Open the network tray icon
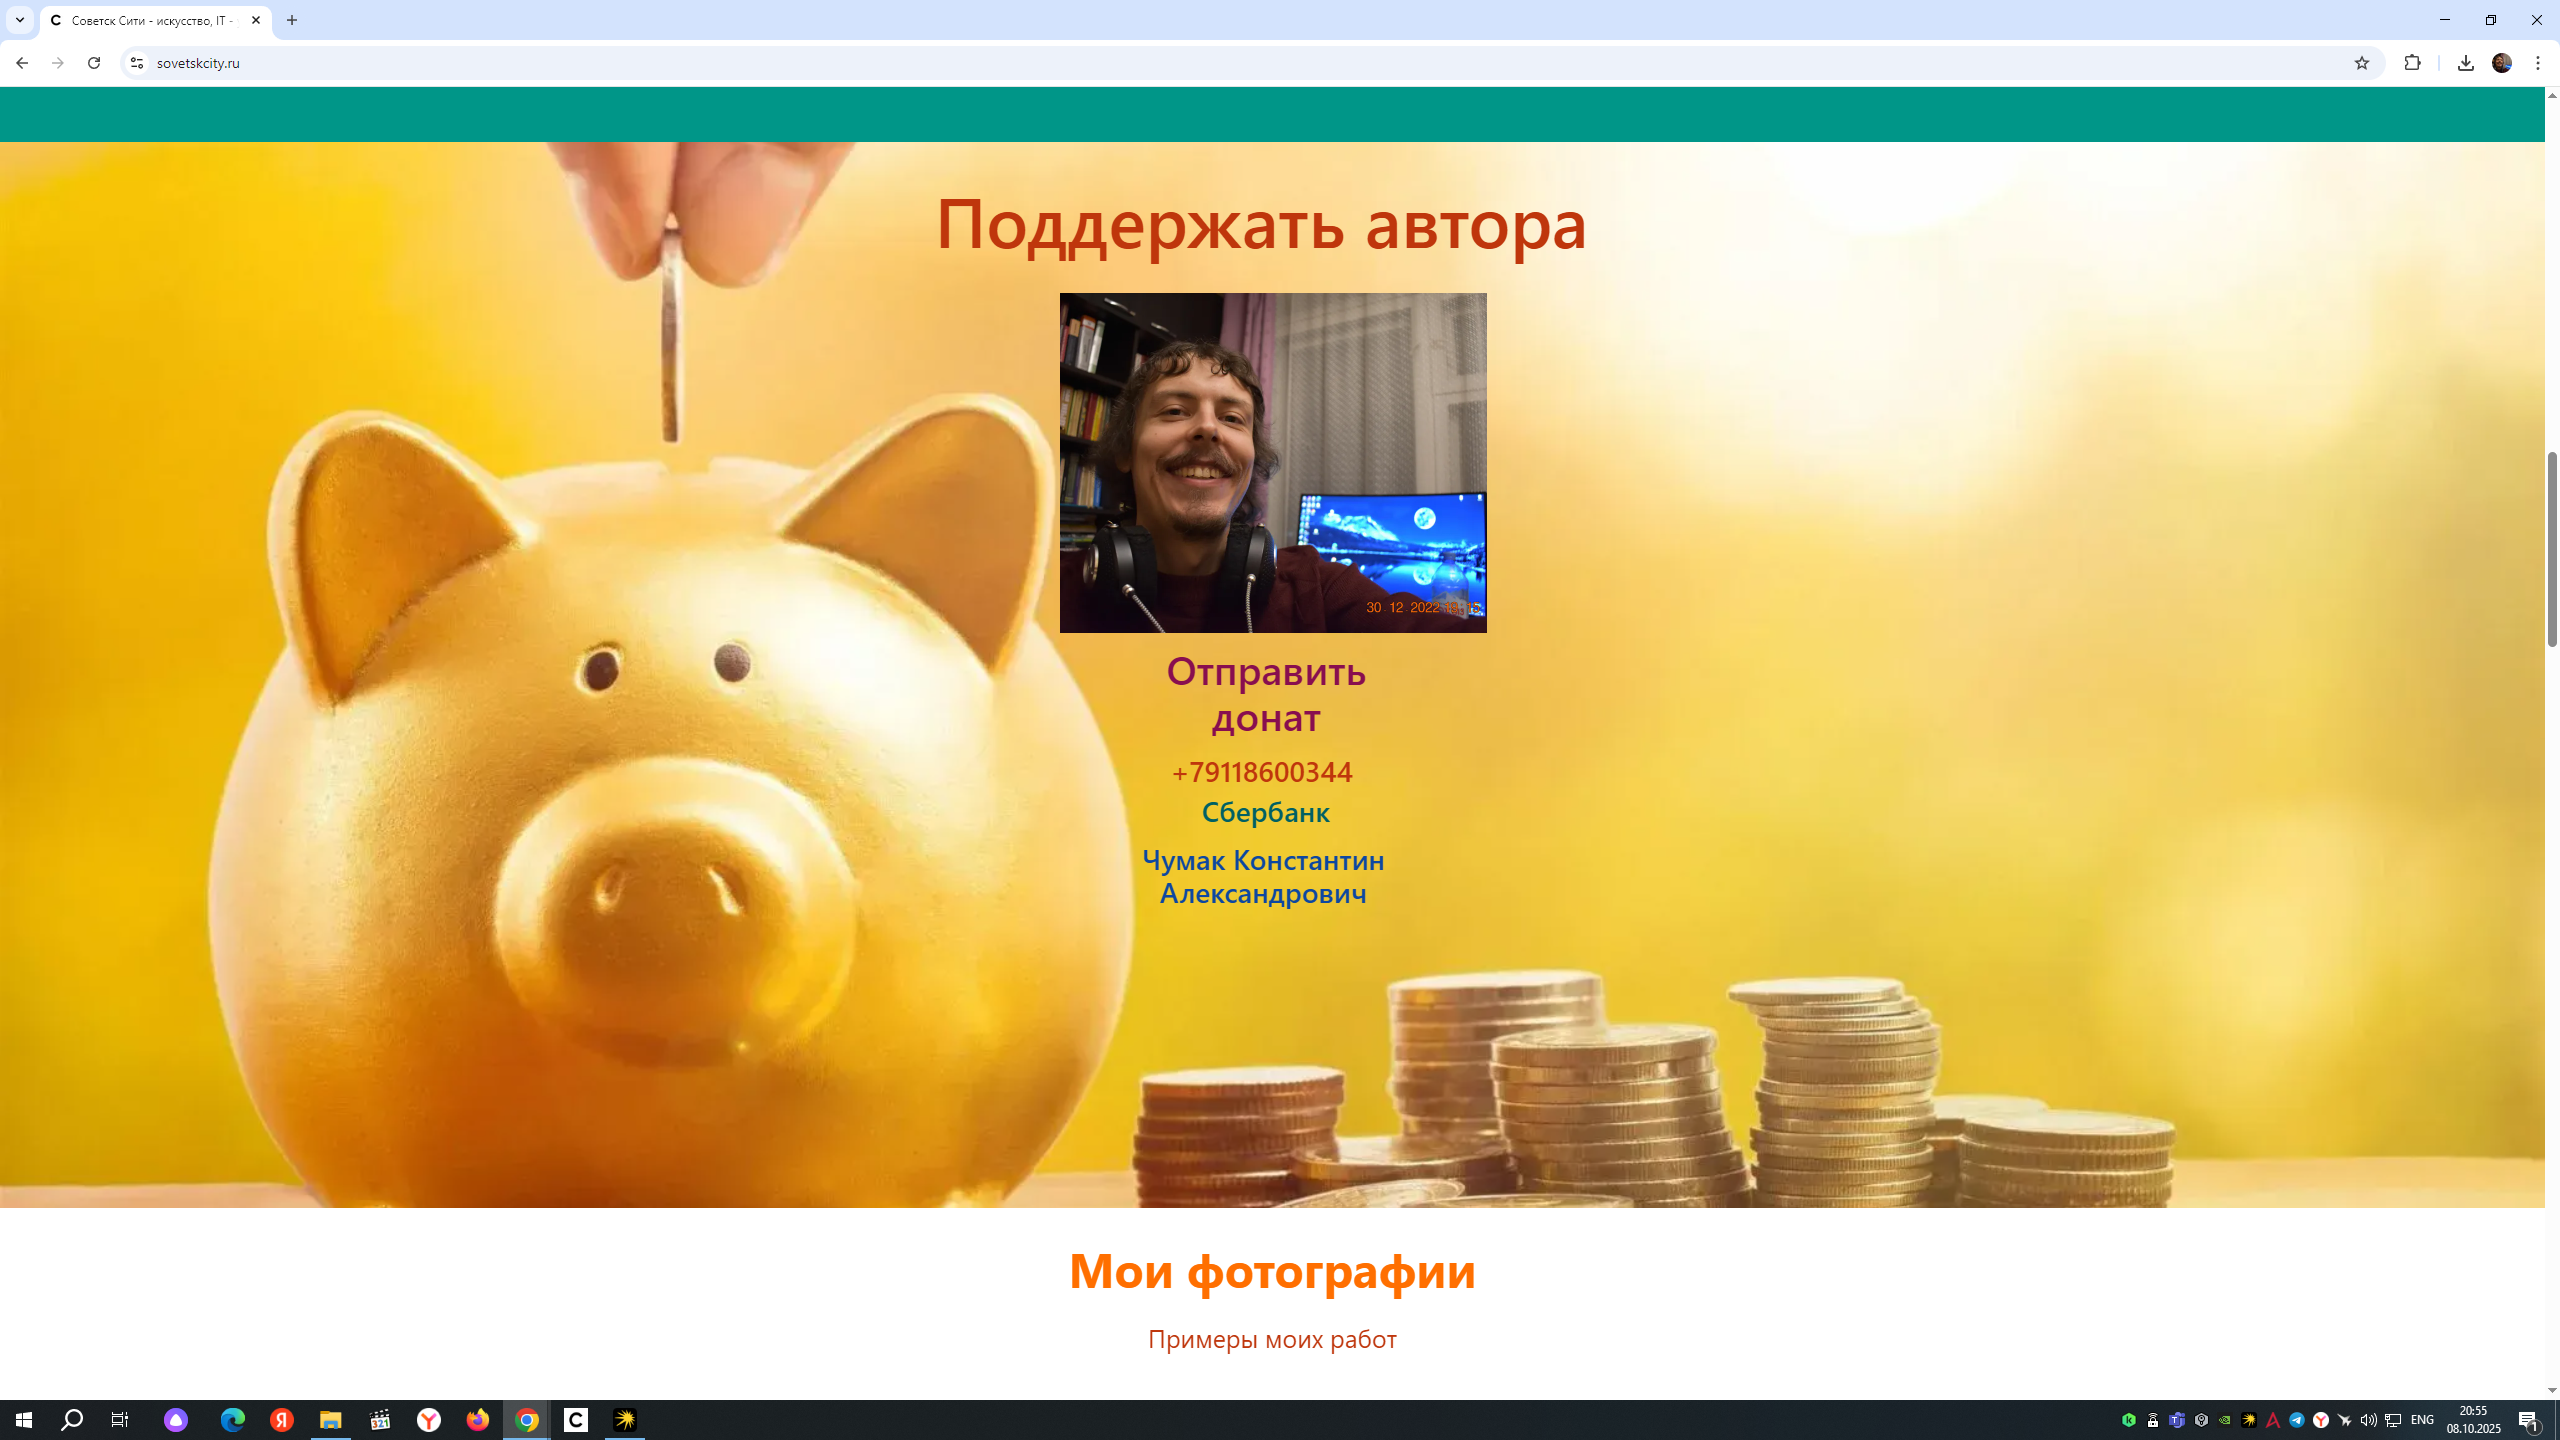Viewport: 2560px width, 1440px height. click(x=2393, y=1420)
